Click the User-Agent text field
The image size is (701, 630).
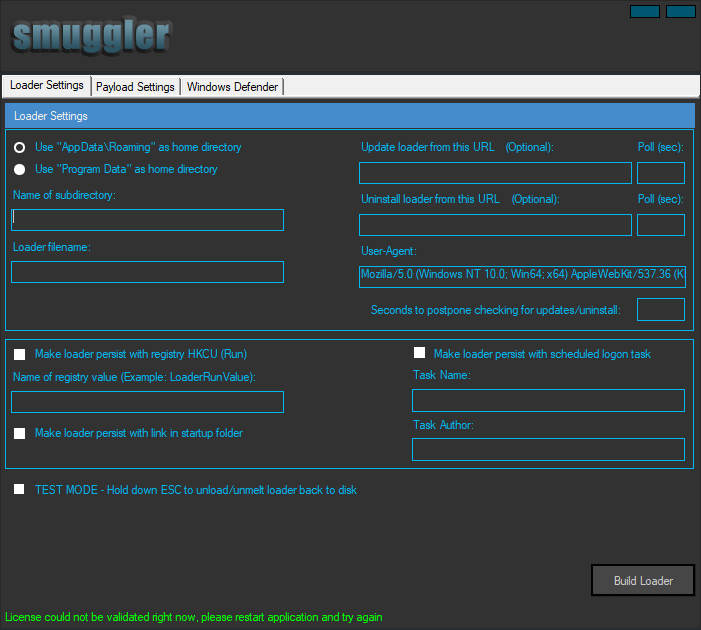coord(522,277)
